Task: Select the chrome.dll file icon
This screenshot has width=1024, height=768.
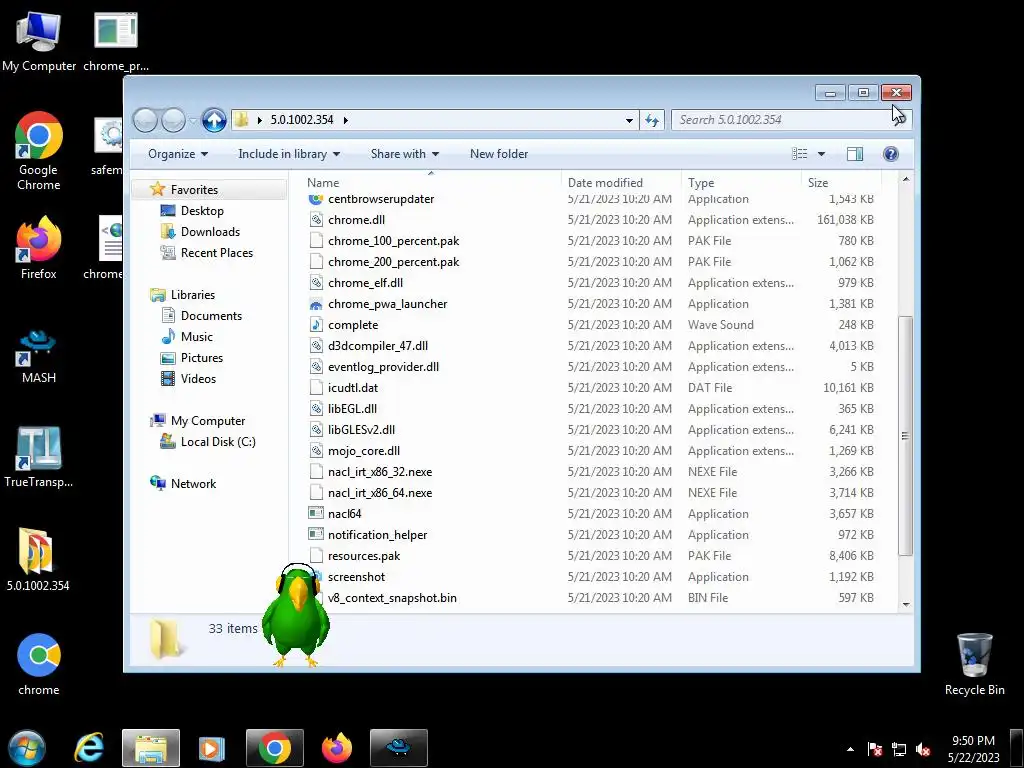Action: pyautogui.click(x=316, y=220)
